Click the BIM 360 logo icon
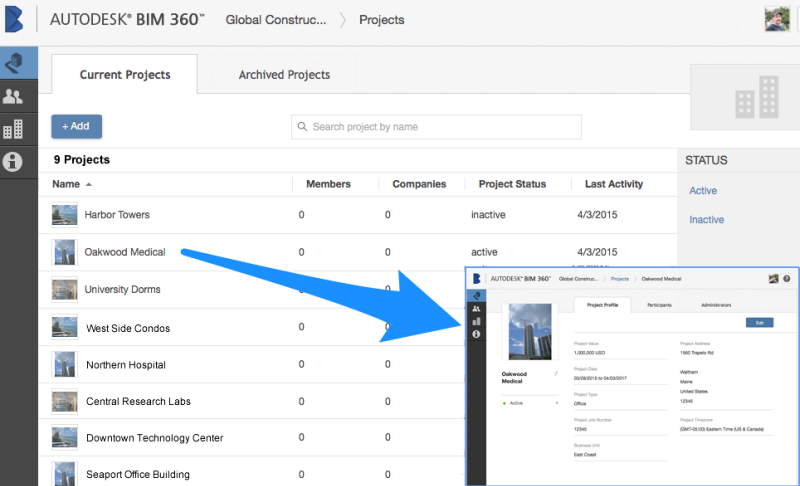Image resolution: width=800 pixels, height=486 pixels. tap(14, 19)
